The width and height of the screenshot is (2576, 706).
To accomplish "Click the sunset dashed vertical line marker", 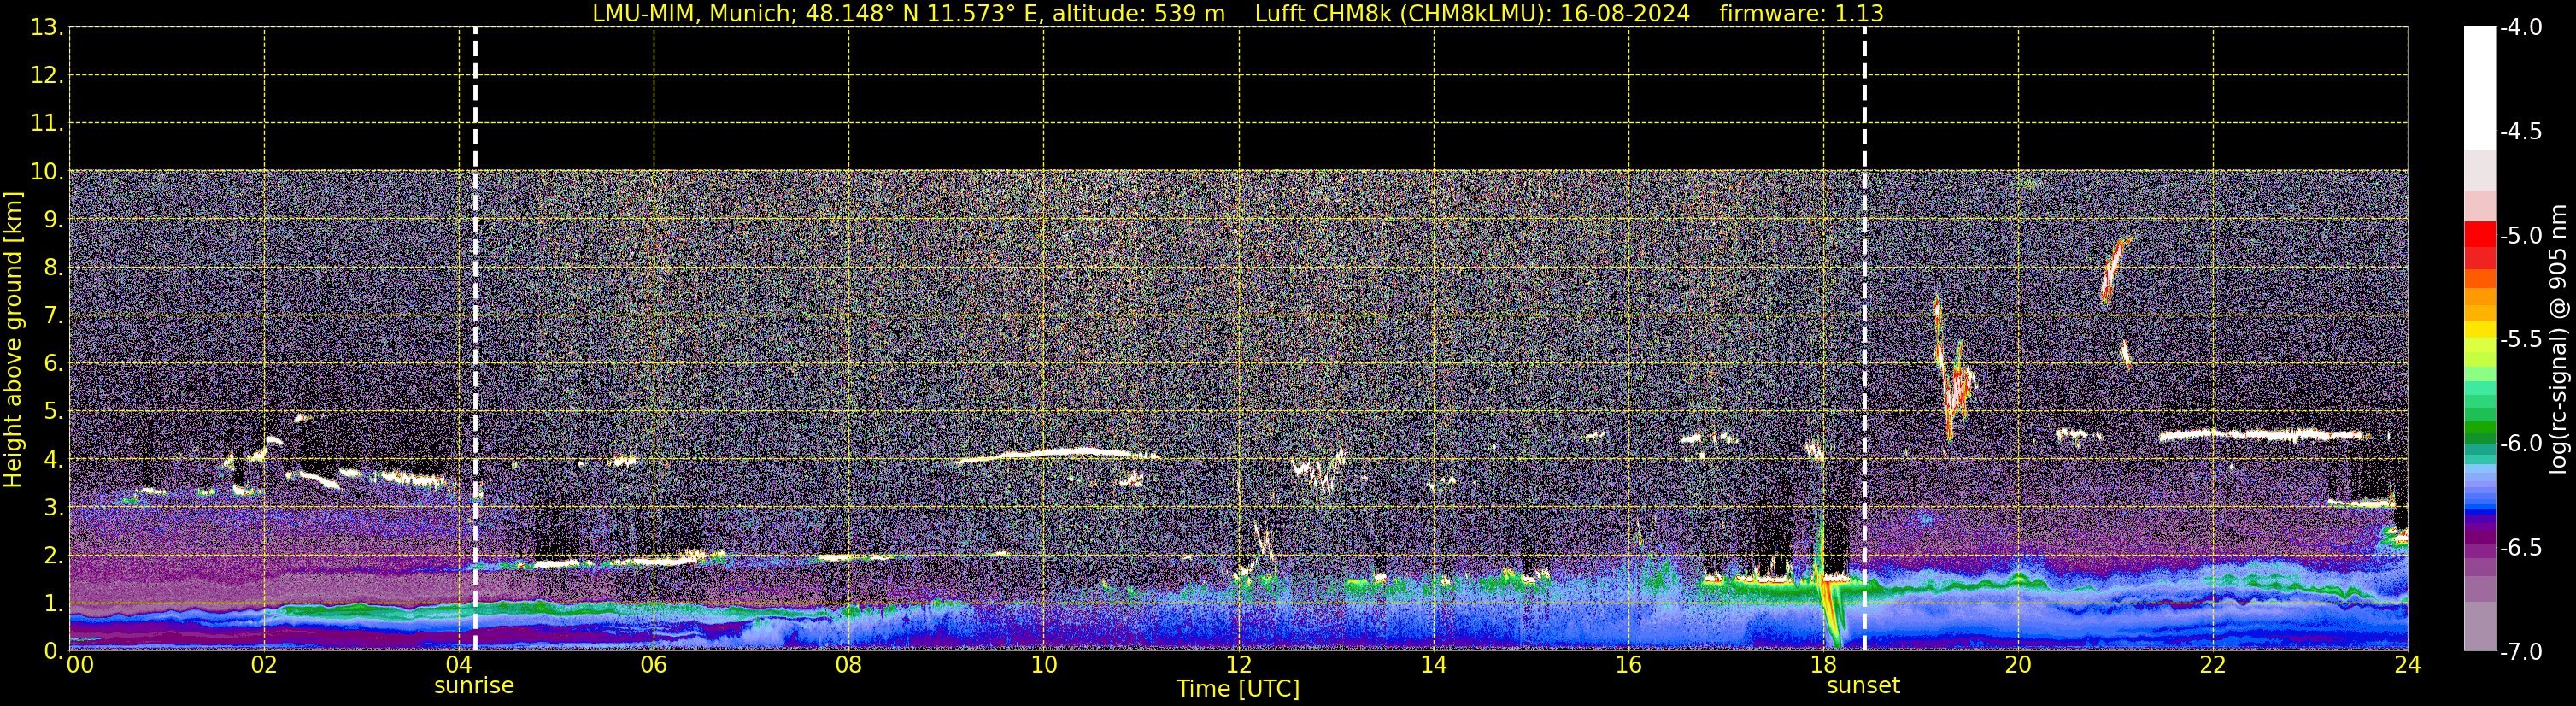I will (1865, 339).
